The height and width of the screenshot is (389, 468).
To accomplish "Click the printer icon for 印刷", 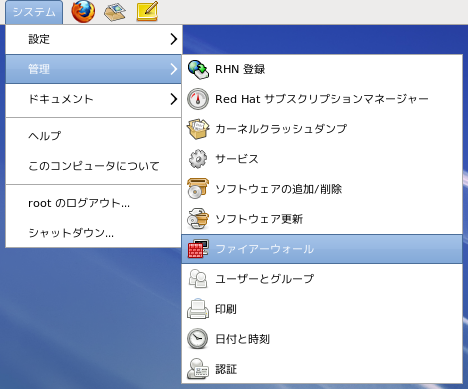I will (198, 309).
